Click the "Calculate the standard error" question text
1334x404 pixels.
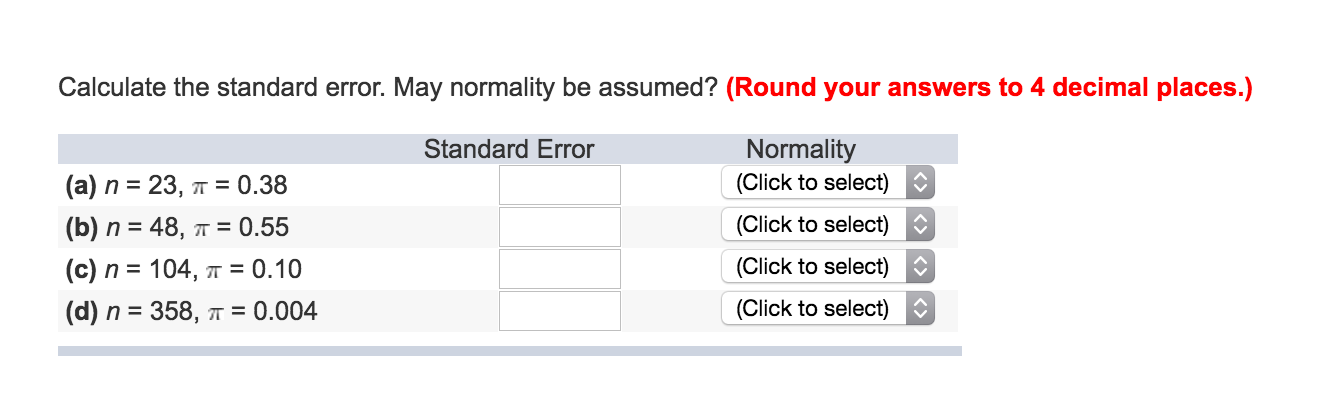(x=388, y=88)
